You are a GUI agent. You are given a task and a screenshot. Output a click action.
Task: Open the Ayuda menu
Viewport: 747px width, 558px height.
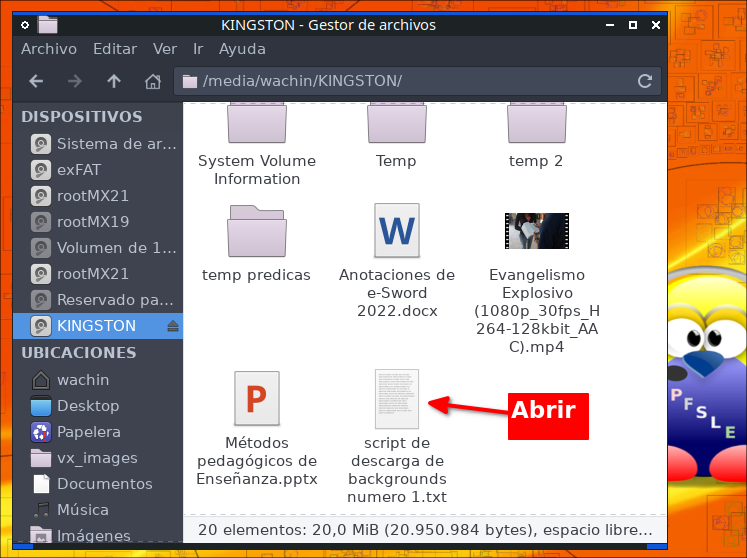tap(242, 49)
